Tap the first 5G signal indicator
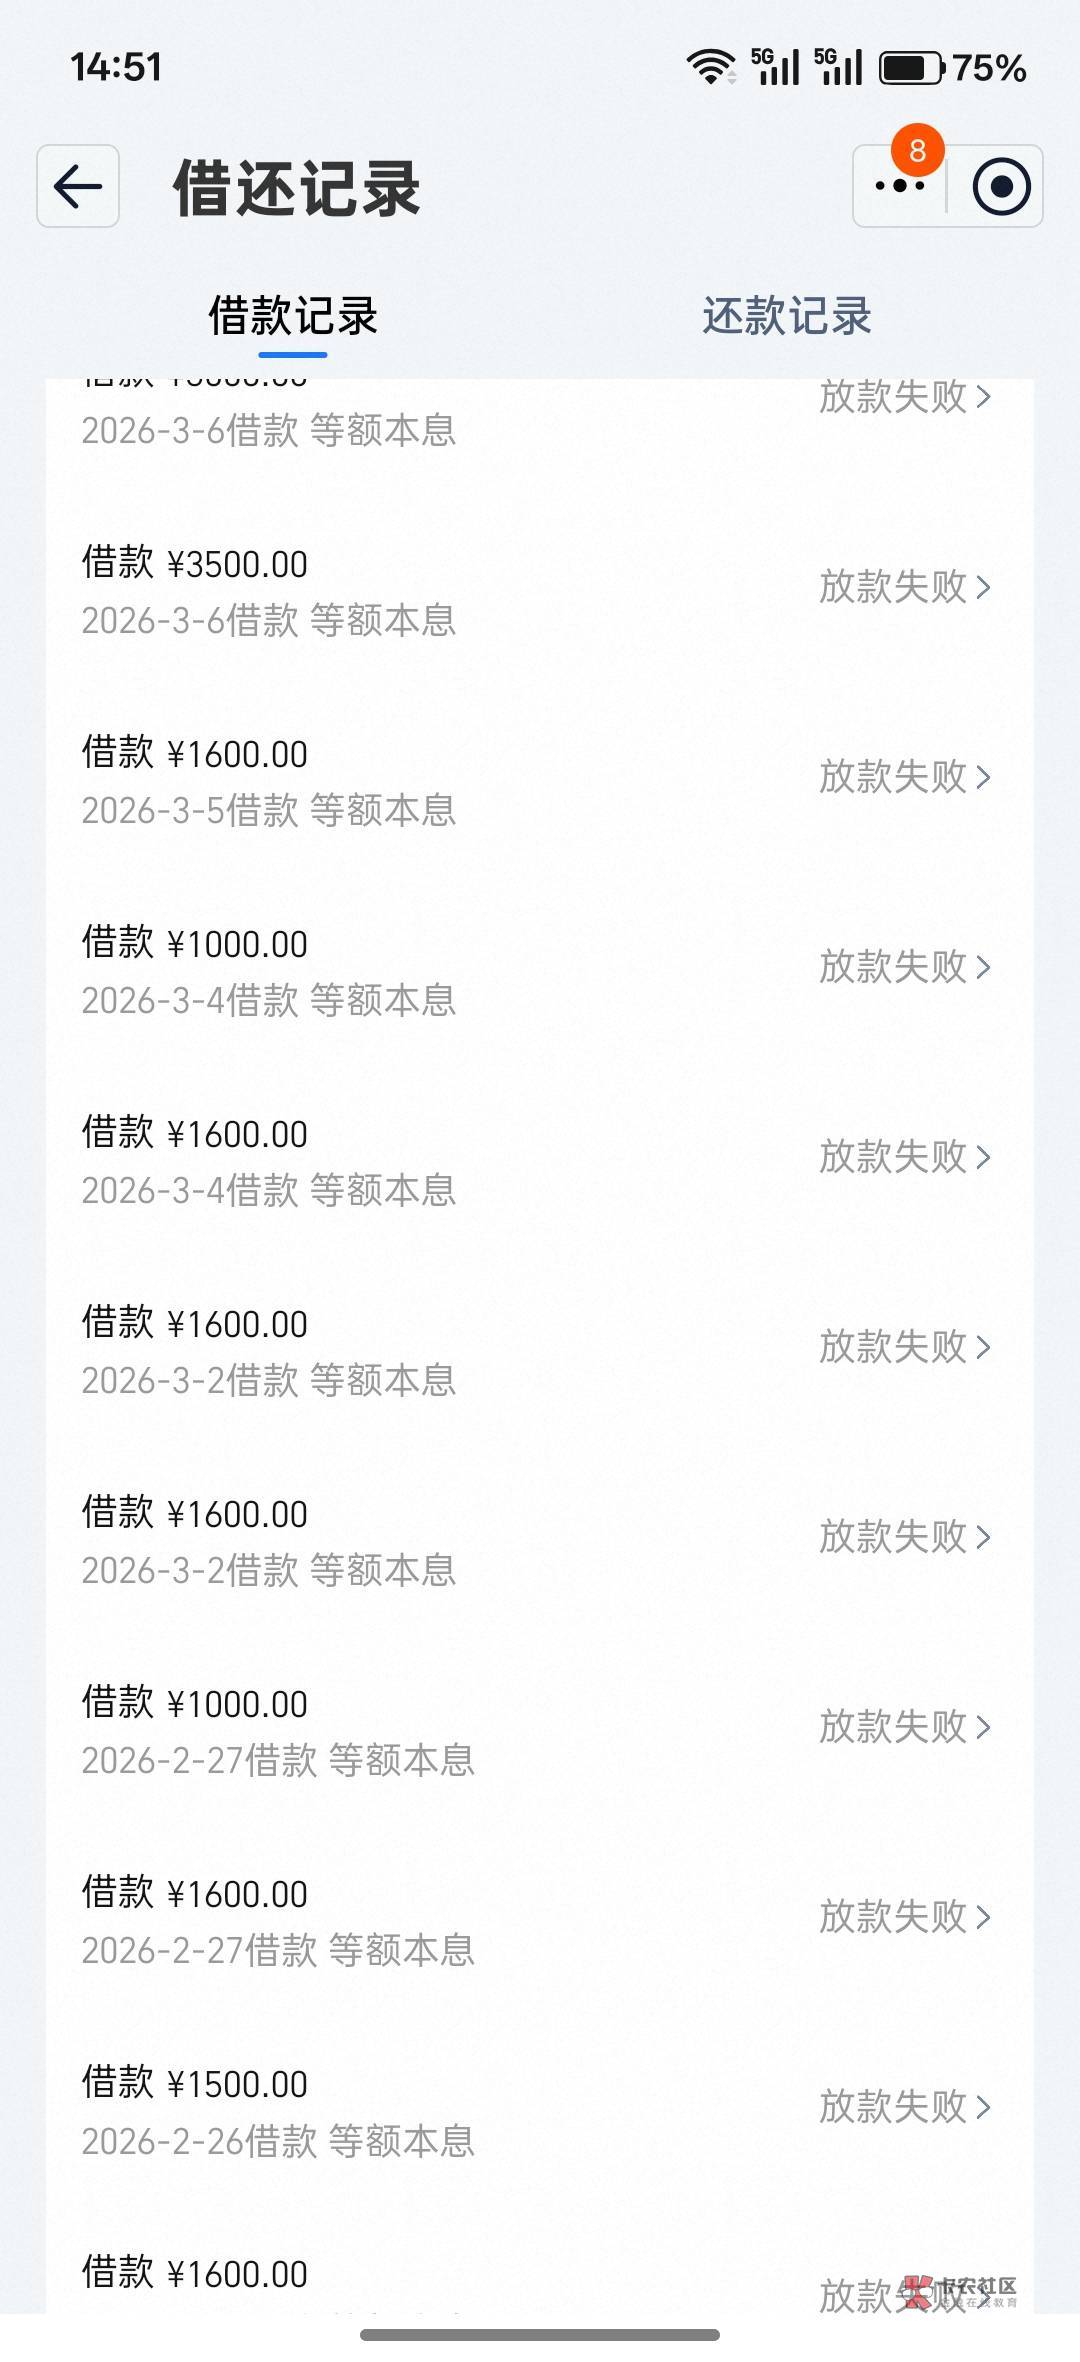1080x2362 pixels. coord(776,67)
